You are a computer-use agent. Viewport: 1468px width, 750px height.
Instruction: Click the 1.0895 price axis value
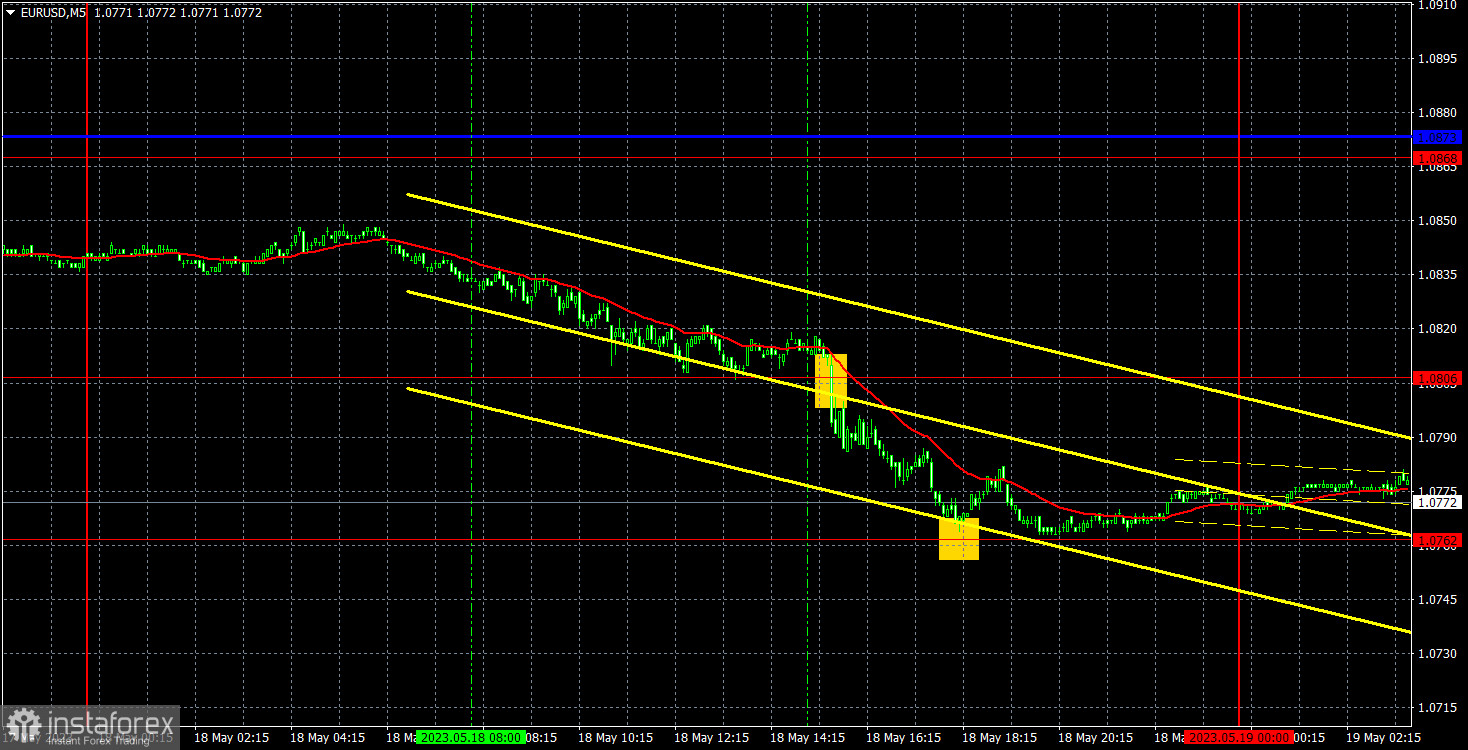(1439, 59)
